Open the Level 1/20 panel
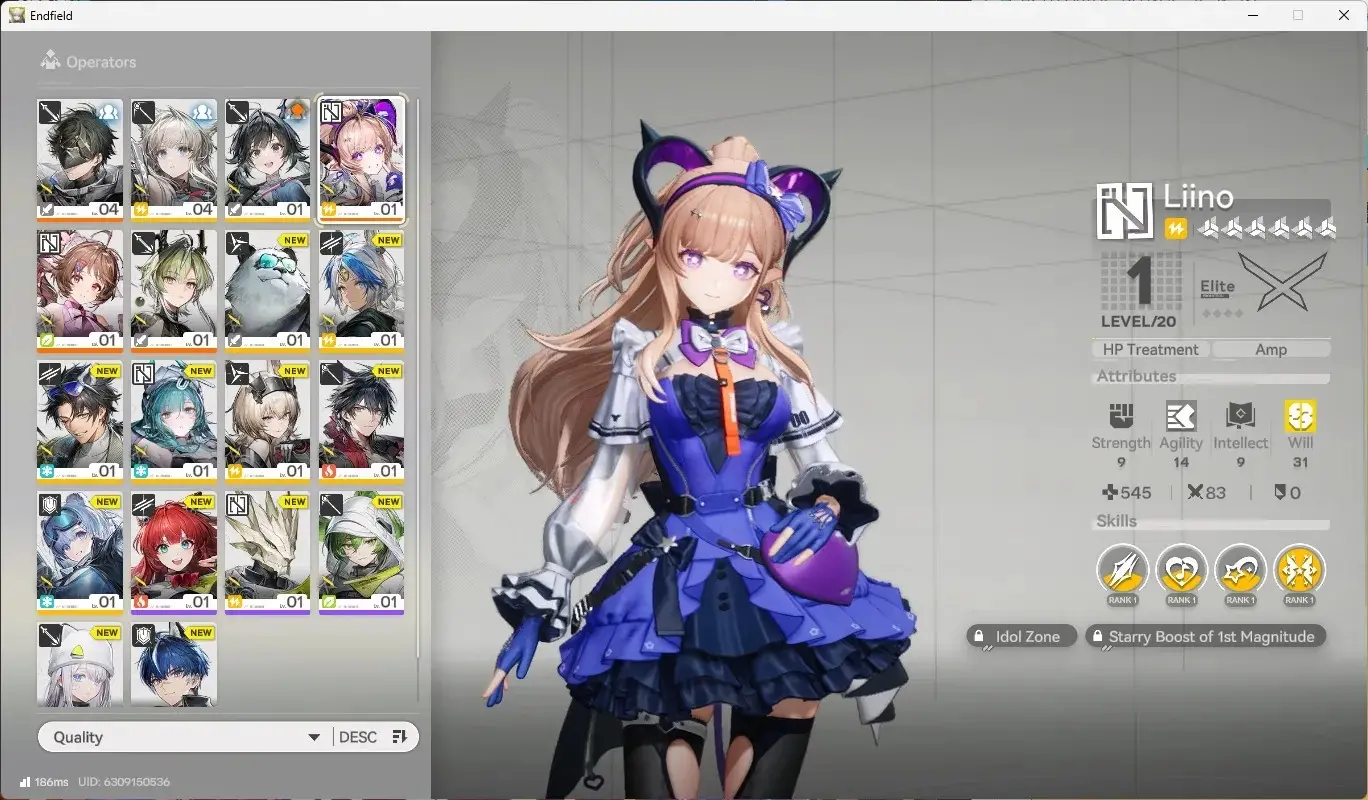This screenshot has width=1368, height=800. coord(1141,290)
